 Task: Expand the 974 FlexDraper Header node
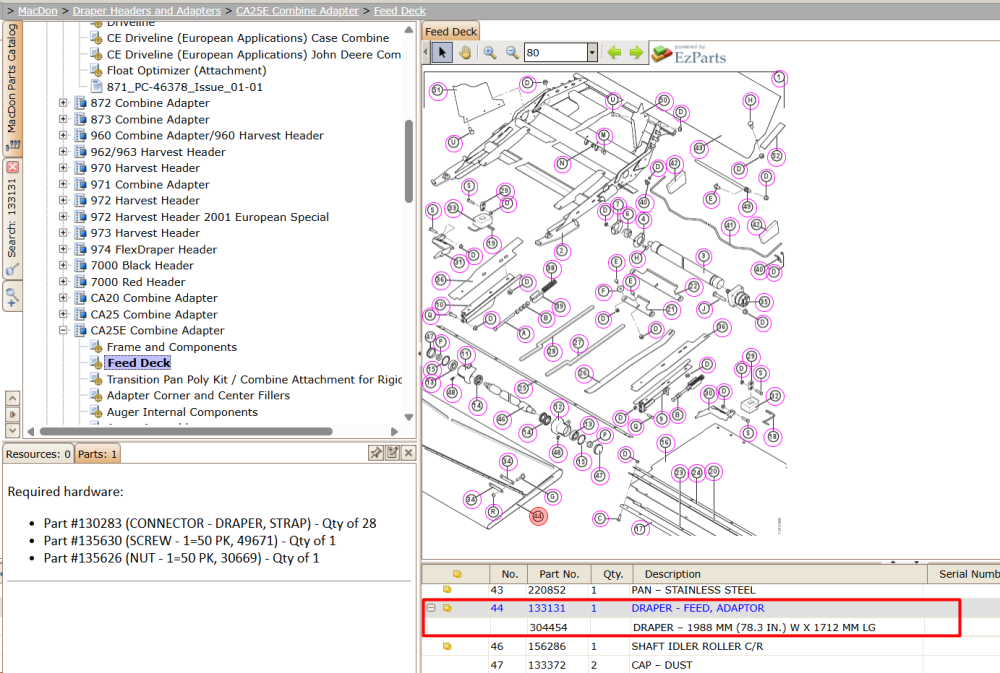tap(63, 249)
